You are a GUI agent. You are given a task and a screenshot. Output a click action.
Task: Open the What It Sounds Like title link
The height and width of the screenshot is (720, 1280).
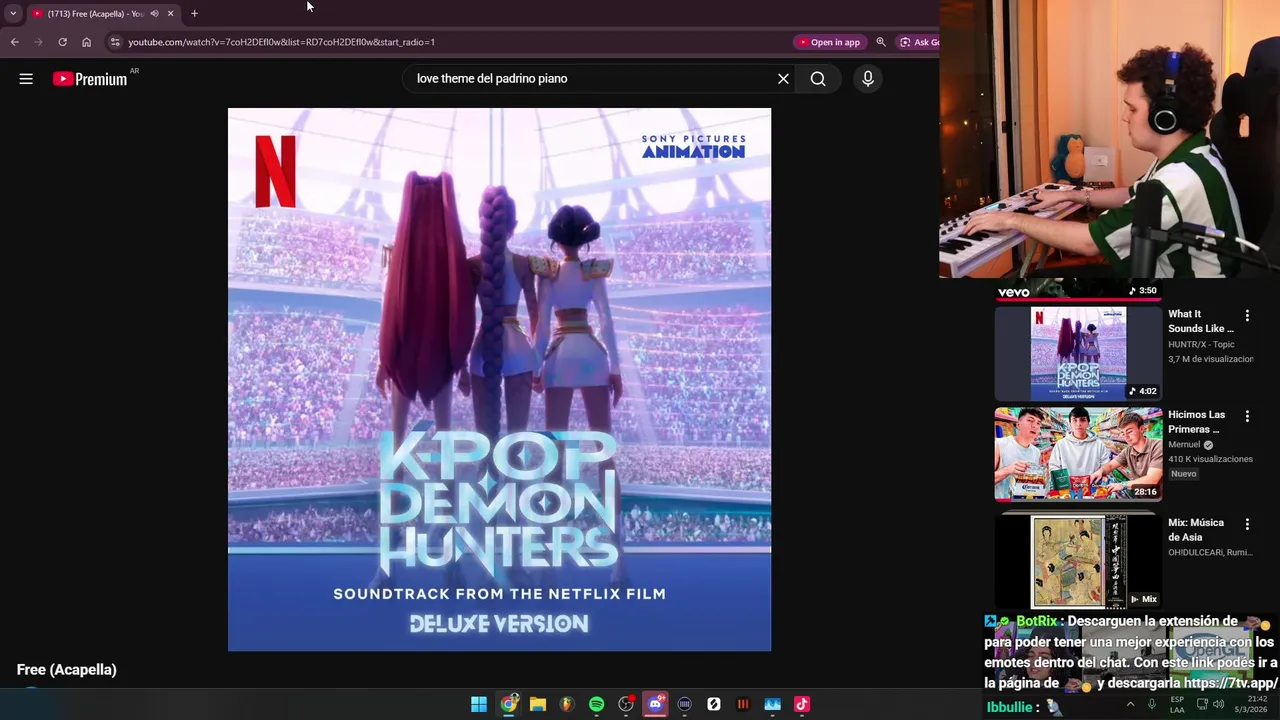point(1201,321)
